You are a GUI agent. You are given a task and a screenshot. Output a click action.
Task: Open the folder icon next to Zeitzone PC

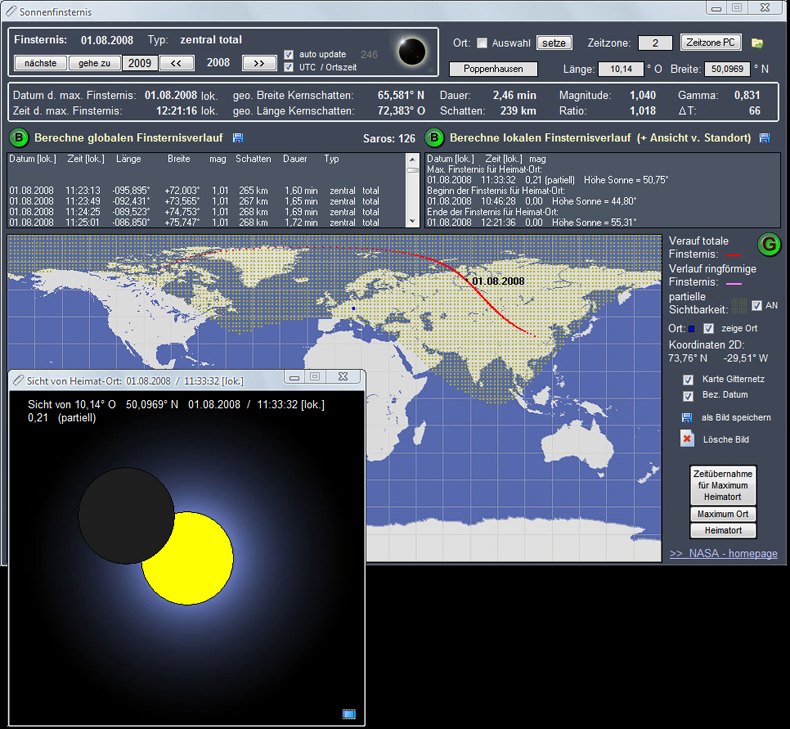click(758, 43)
